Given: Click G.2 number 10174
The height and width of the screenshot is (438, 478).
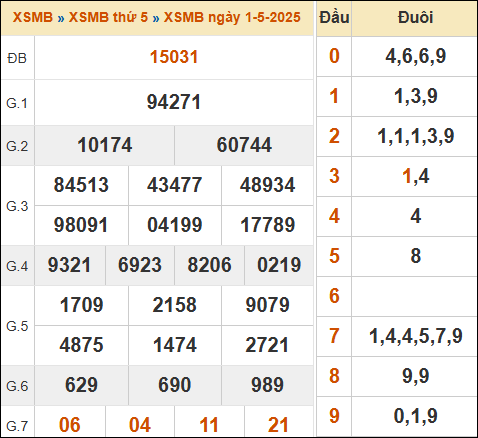Looking at the screenshot, I should click(105, 145).
